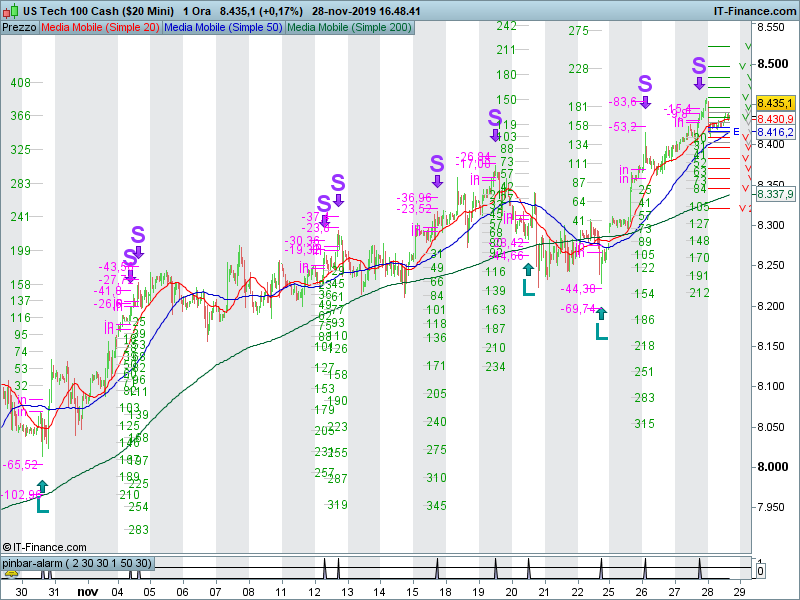
Task: Click the magenta -102,96 label
Action: click(20, 495)
